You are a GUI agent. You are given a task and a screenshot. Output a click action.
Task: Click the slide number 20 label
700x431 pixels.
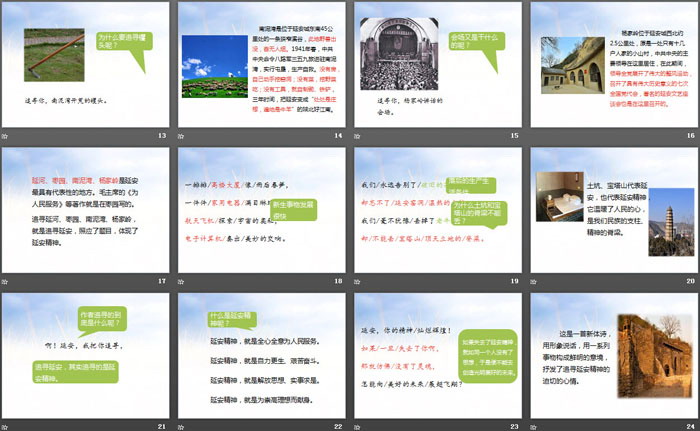[691, 281]
